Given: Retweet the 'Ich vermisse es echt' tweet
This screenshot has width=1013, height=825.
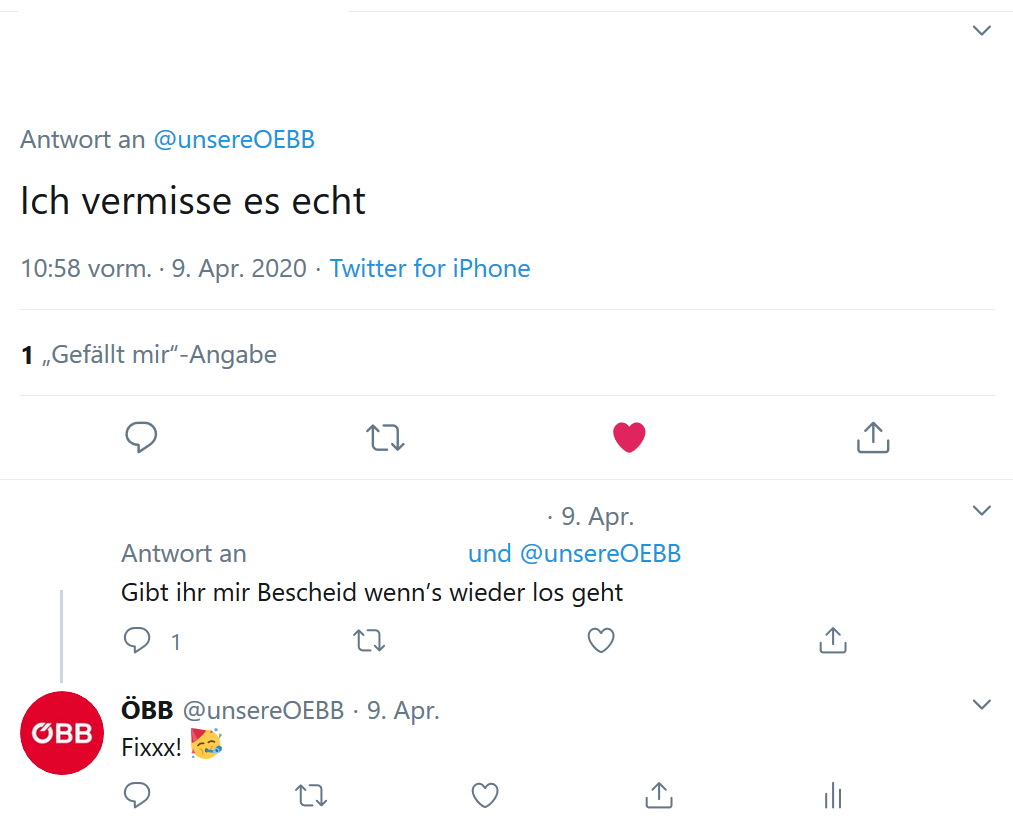Looking at the screenshot, I should click(x=385, y=437).
